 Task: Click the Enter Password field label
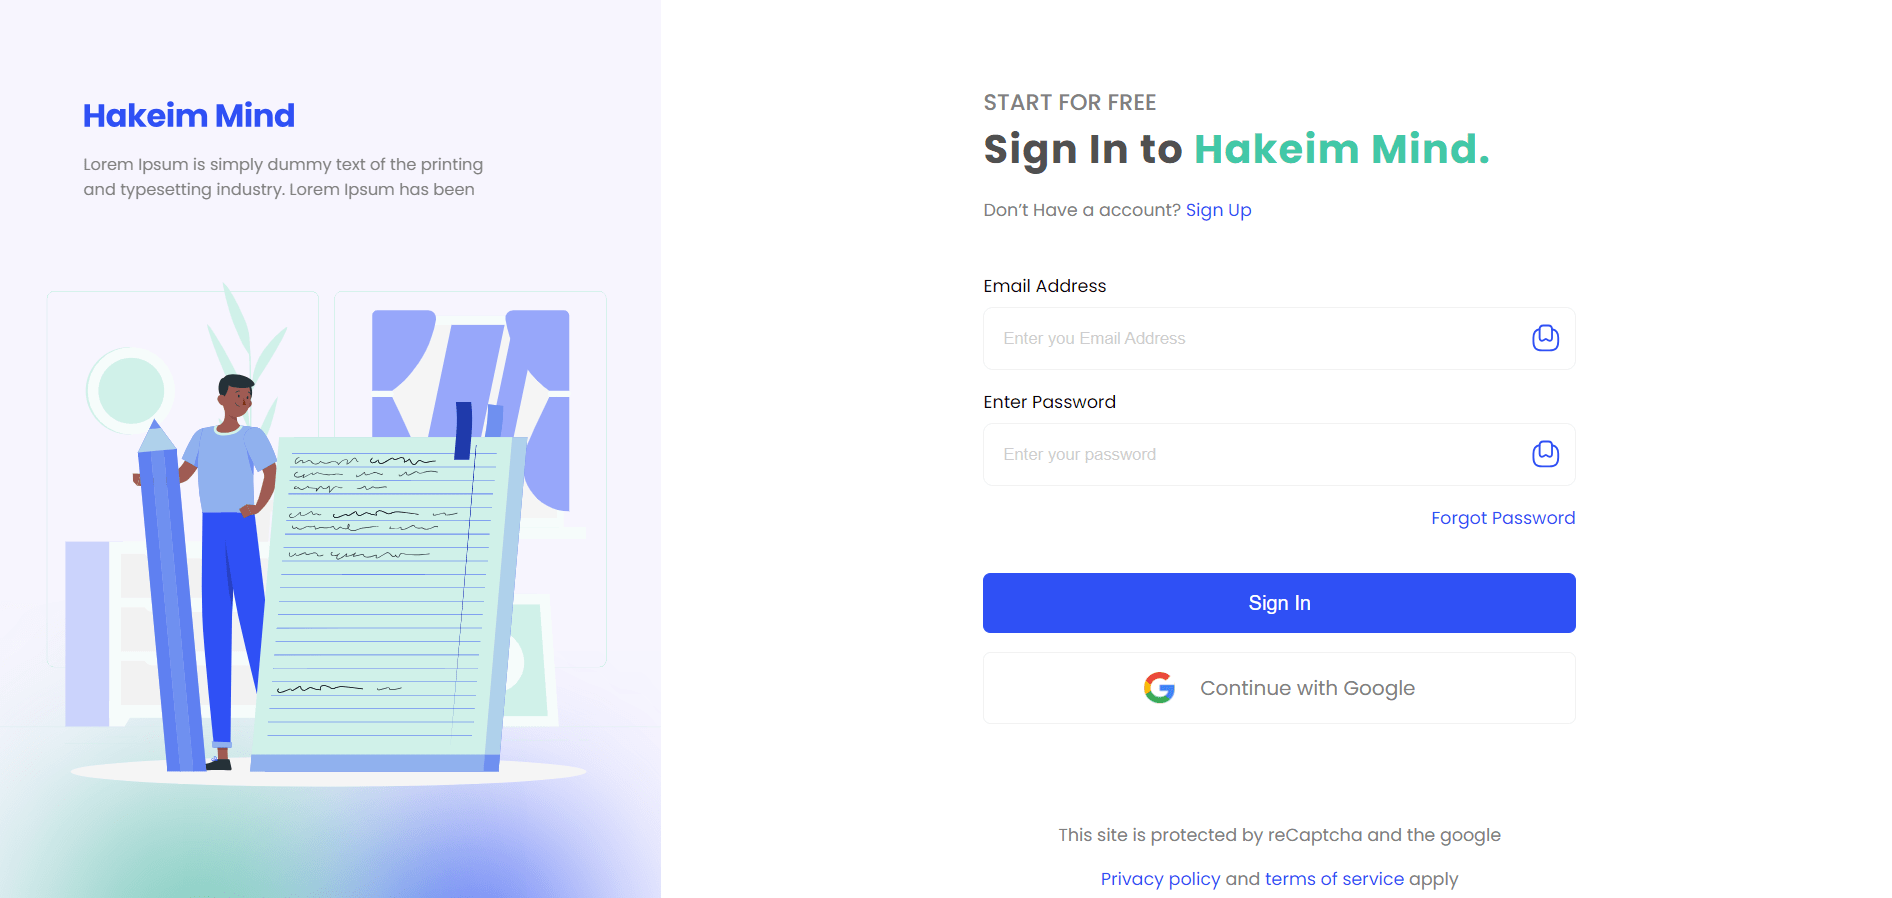[1049, 402]
